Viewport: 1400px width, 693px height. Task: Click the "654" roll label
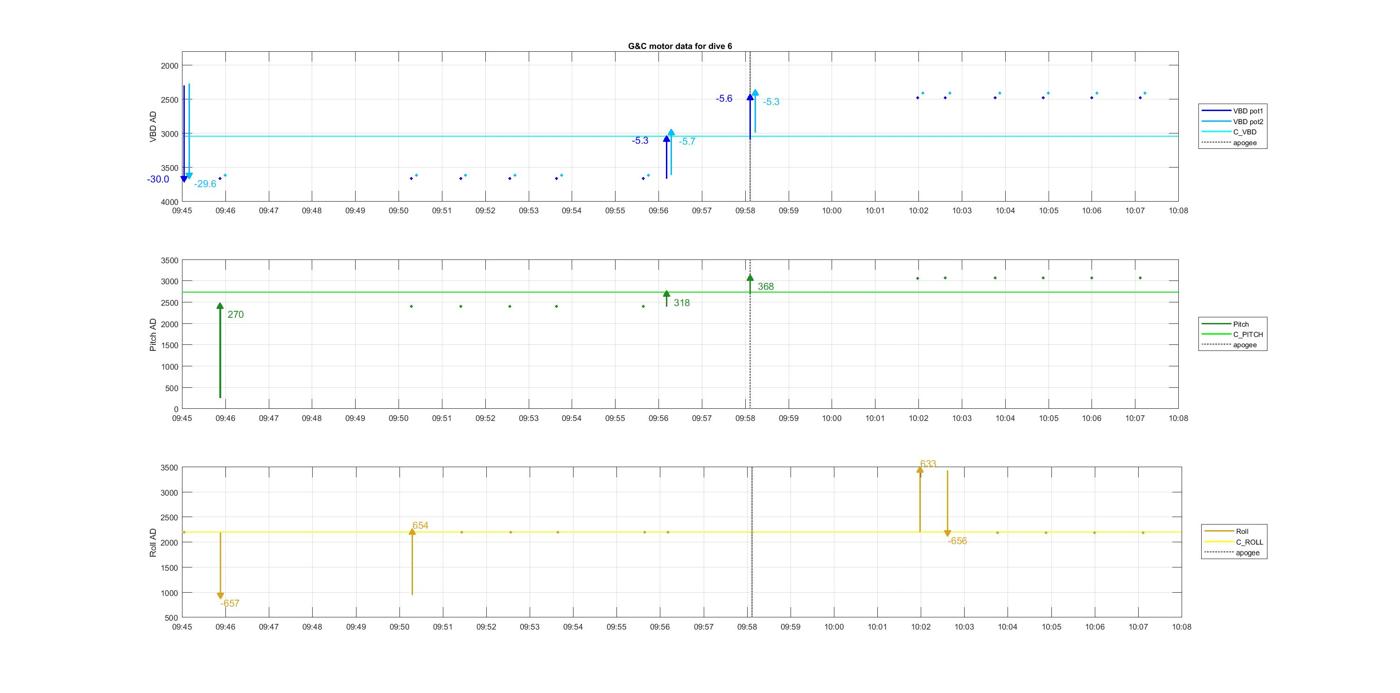[420, 526]
